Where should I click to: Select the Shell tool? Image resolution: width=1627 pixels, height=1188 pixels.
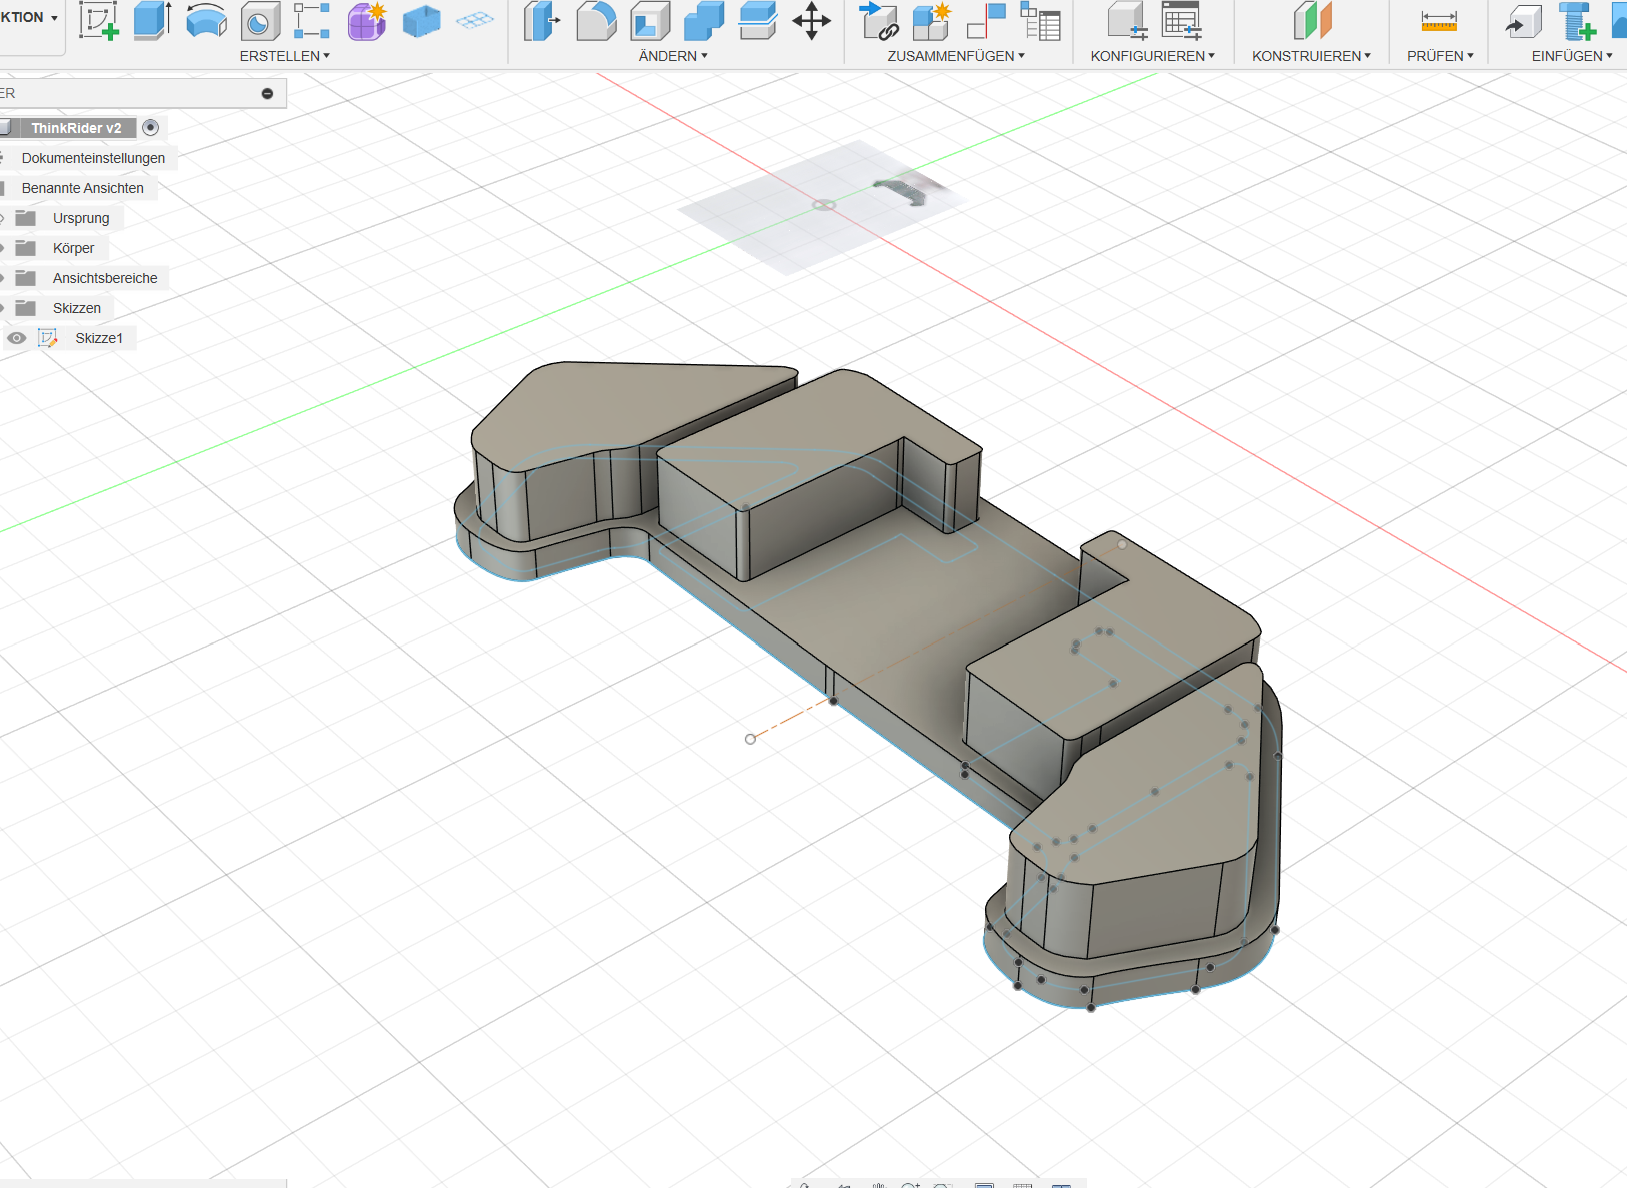click(650, 21)
